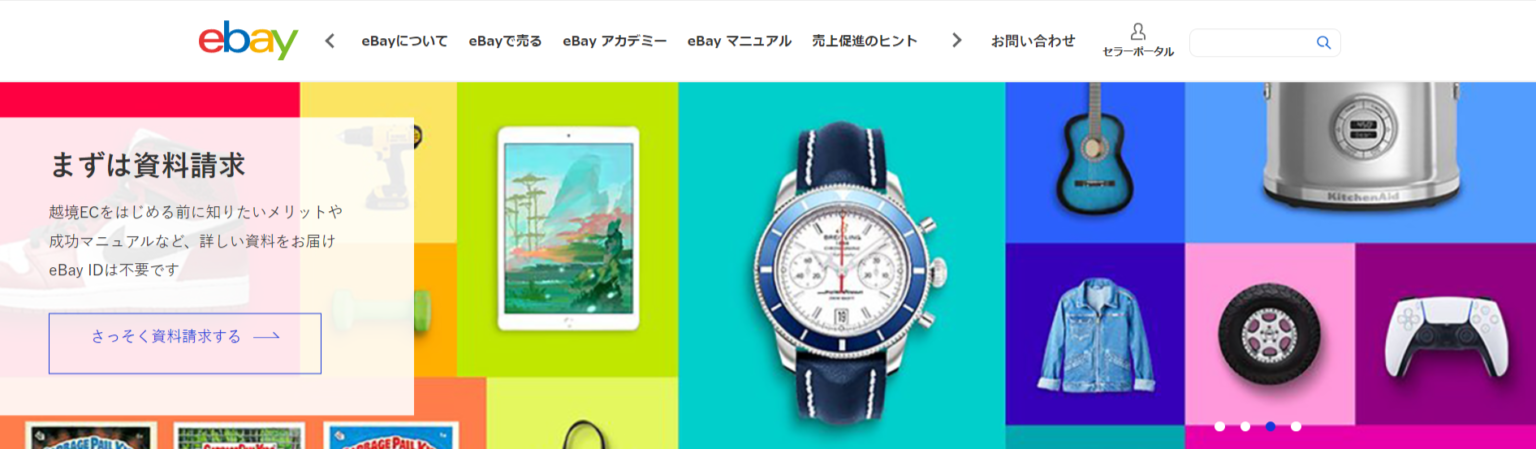Click the white game controller image
Screen dimensions: 1536x449
pyautogui.click(x=1443, y=339)
